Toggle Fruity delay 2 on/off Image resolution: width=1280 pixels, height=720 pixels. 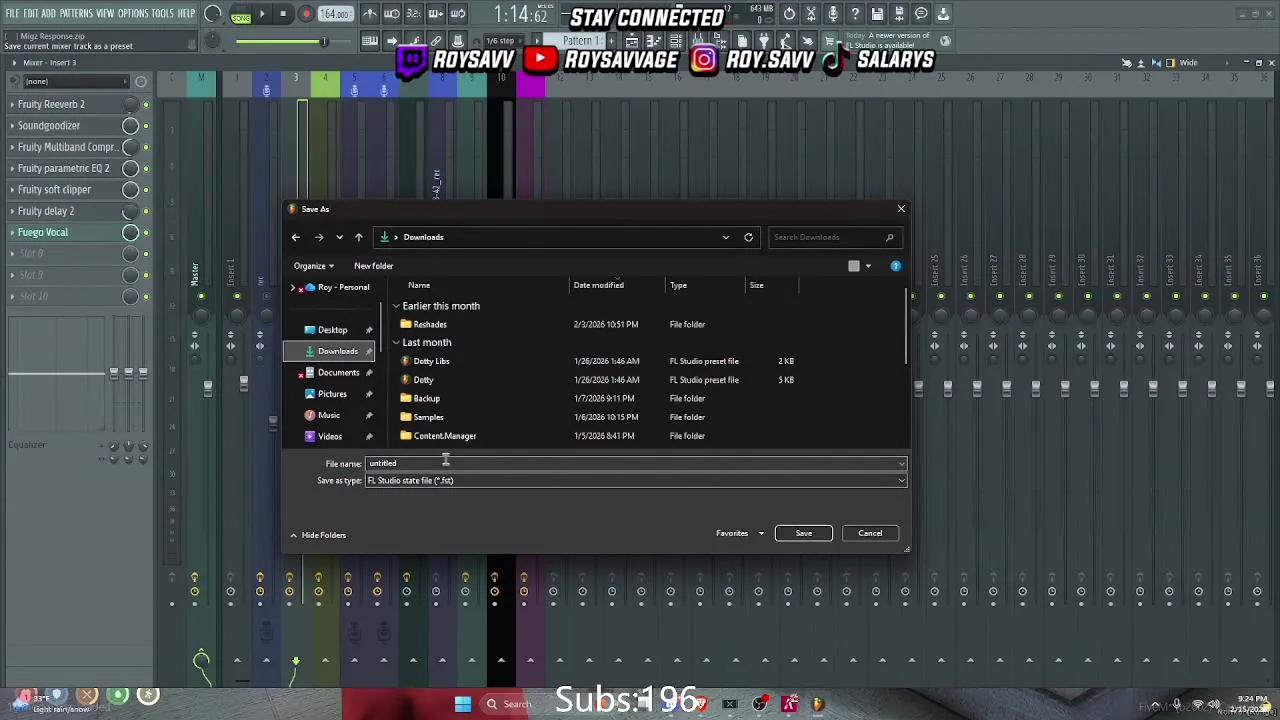pos(146,211)
